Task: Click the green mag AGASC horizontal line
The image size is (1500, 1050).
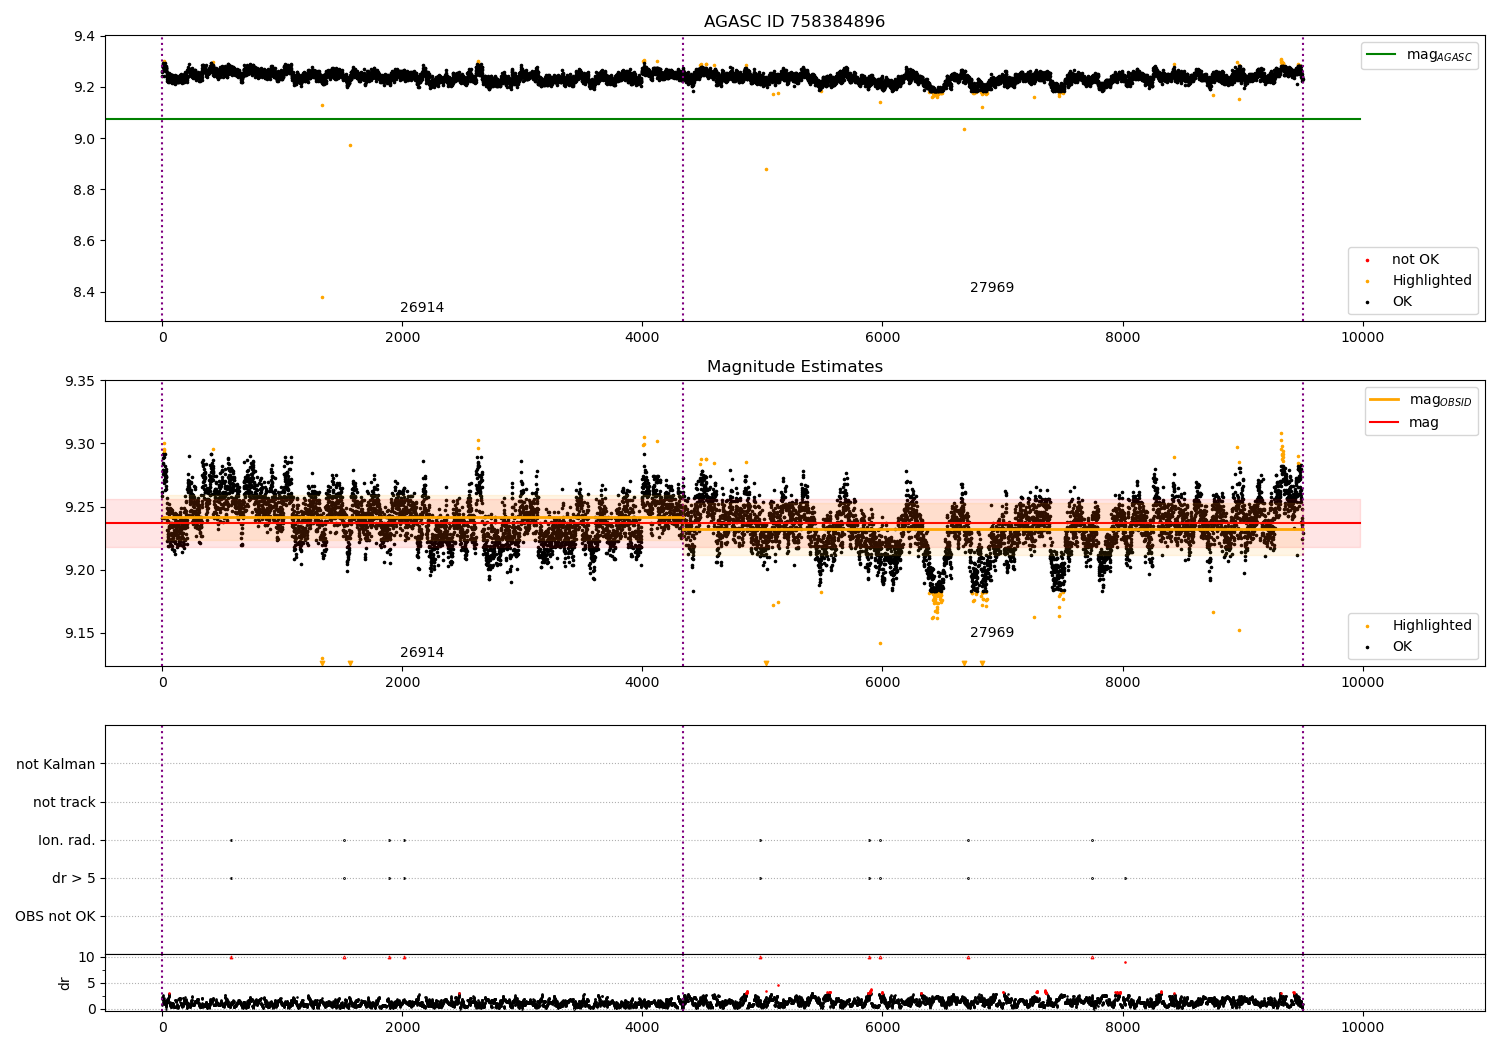Action: pos(732,119)
